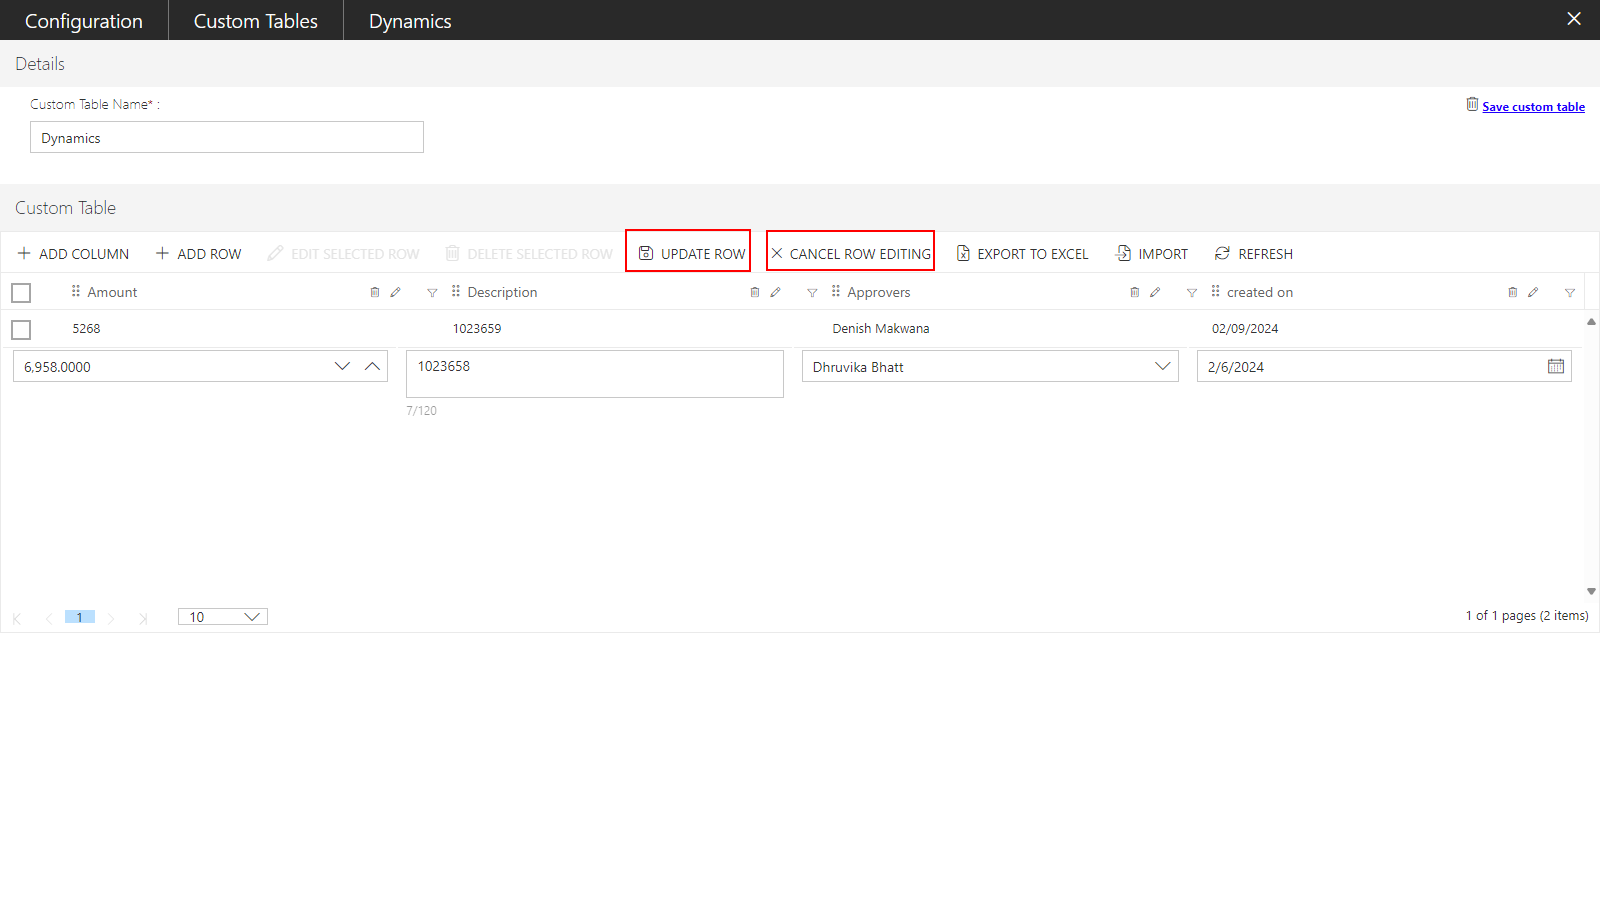Grab the Amount column drag handle
The image size is (1600, 900).
pos(76,291)
